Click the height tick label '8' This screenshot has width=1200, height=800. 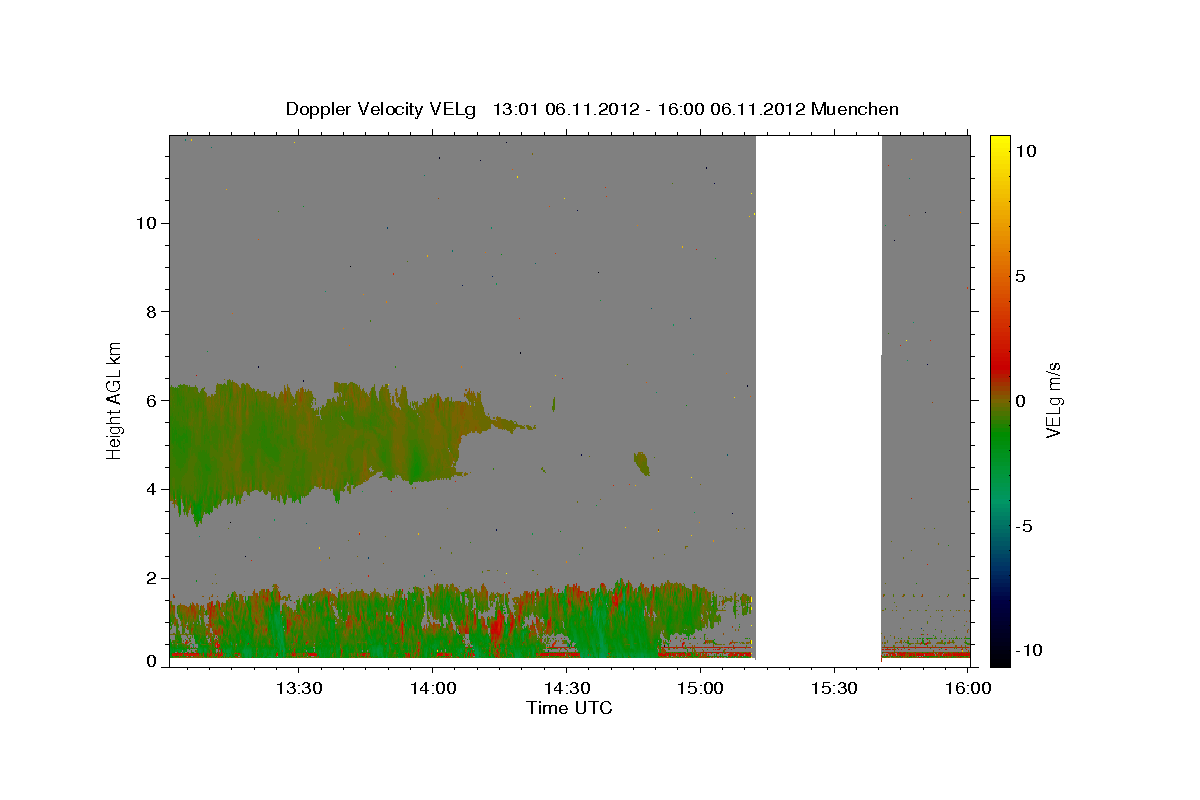[152, 312]
